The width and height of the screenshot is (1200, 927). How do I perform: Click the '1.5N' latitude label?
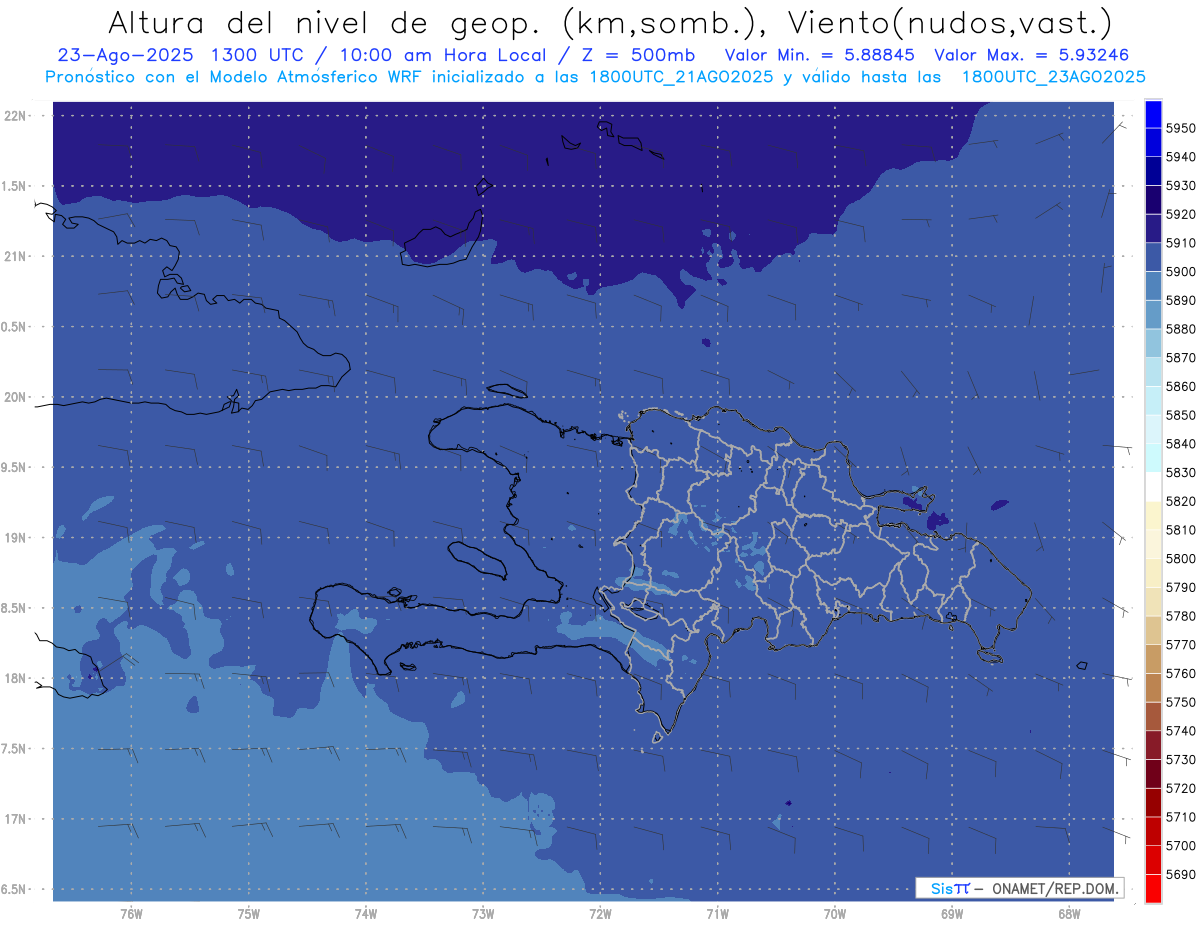click(13, 186)
